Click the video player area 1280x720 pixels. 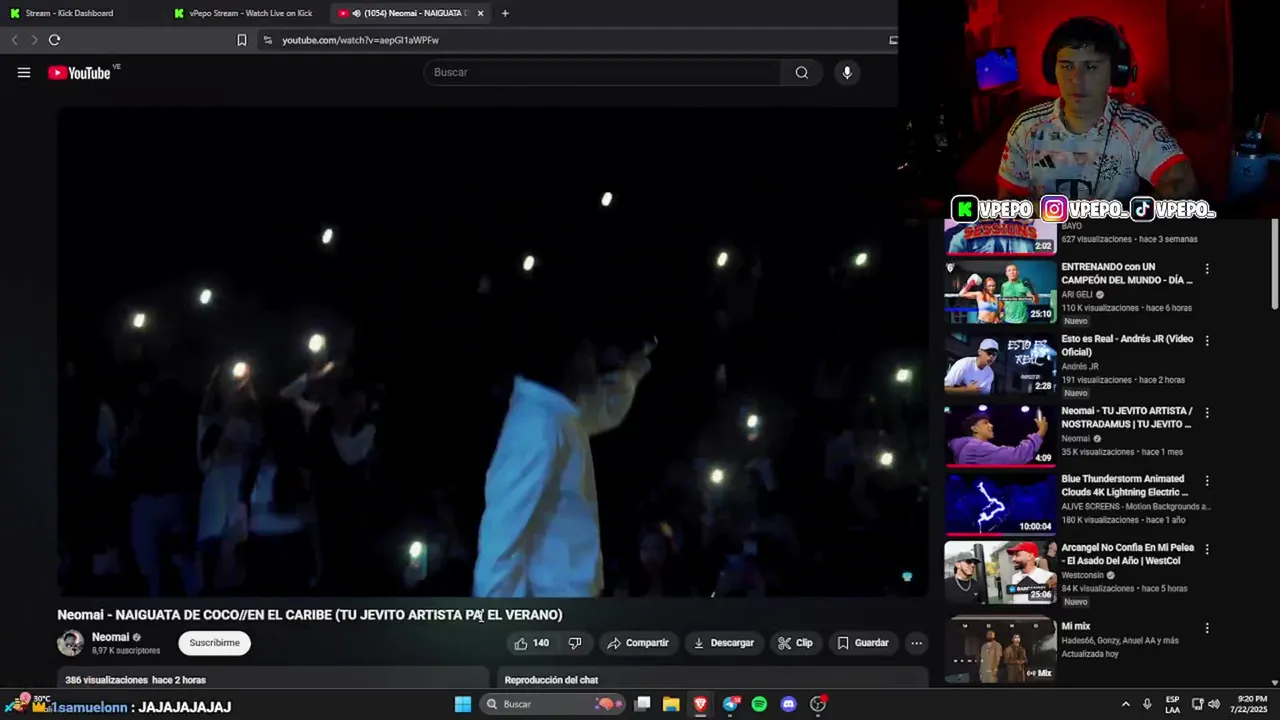tap(492, 352)
